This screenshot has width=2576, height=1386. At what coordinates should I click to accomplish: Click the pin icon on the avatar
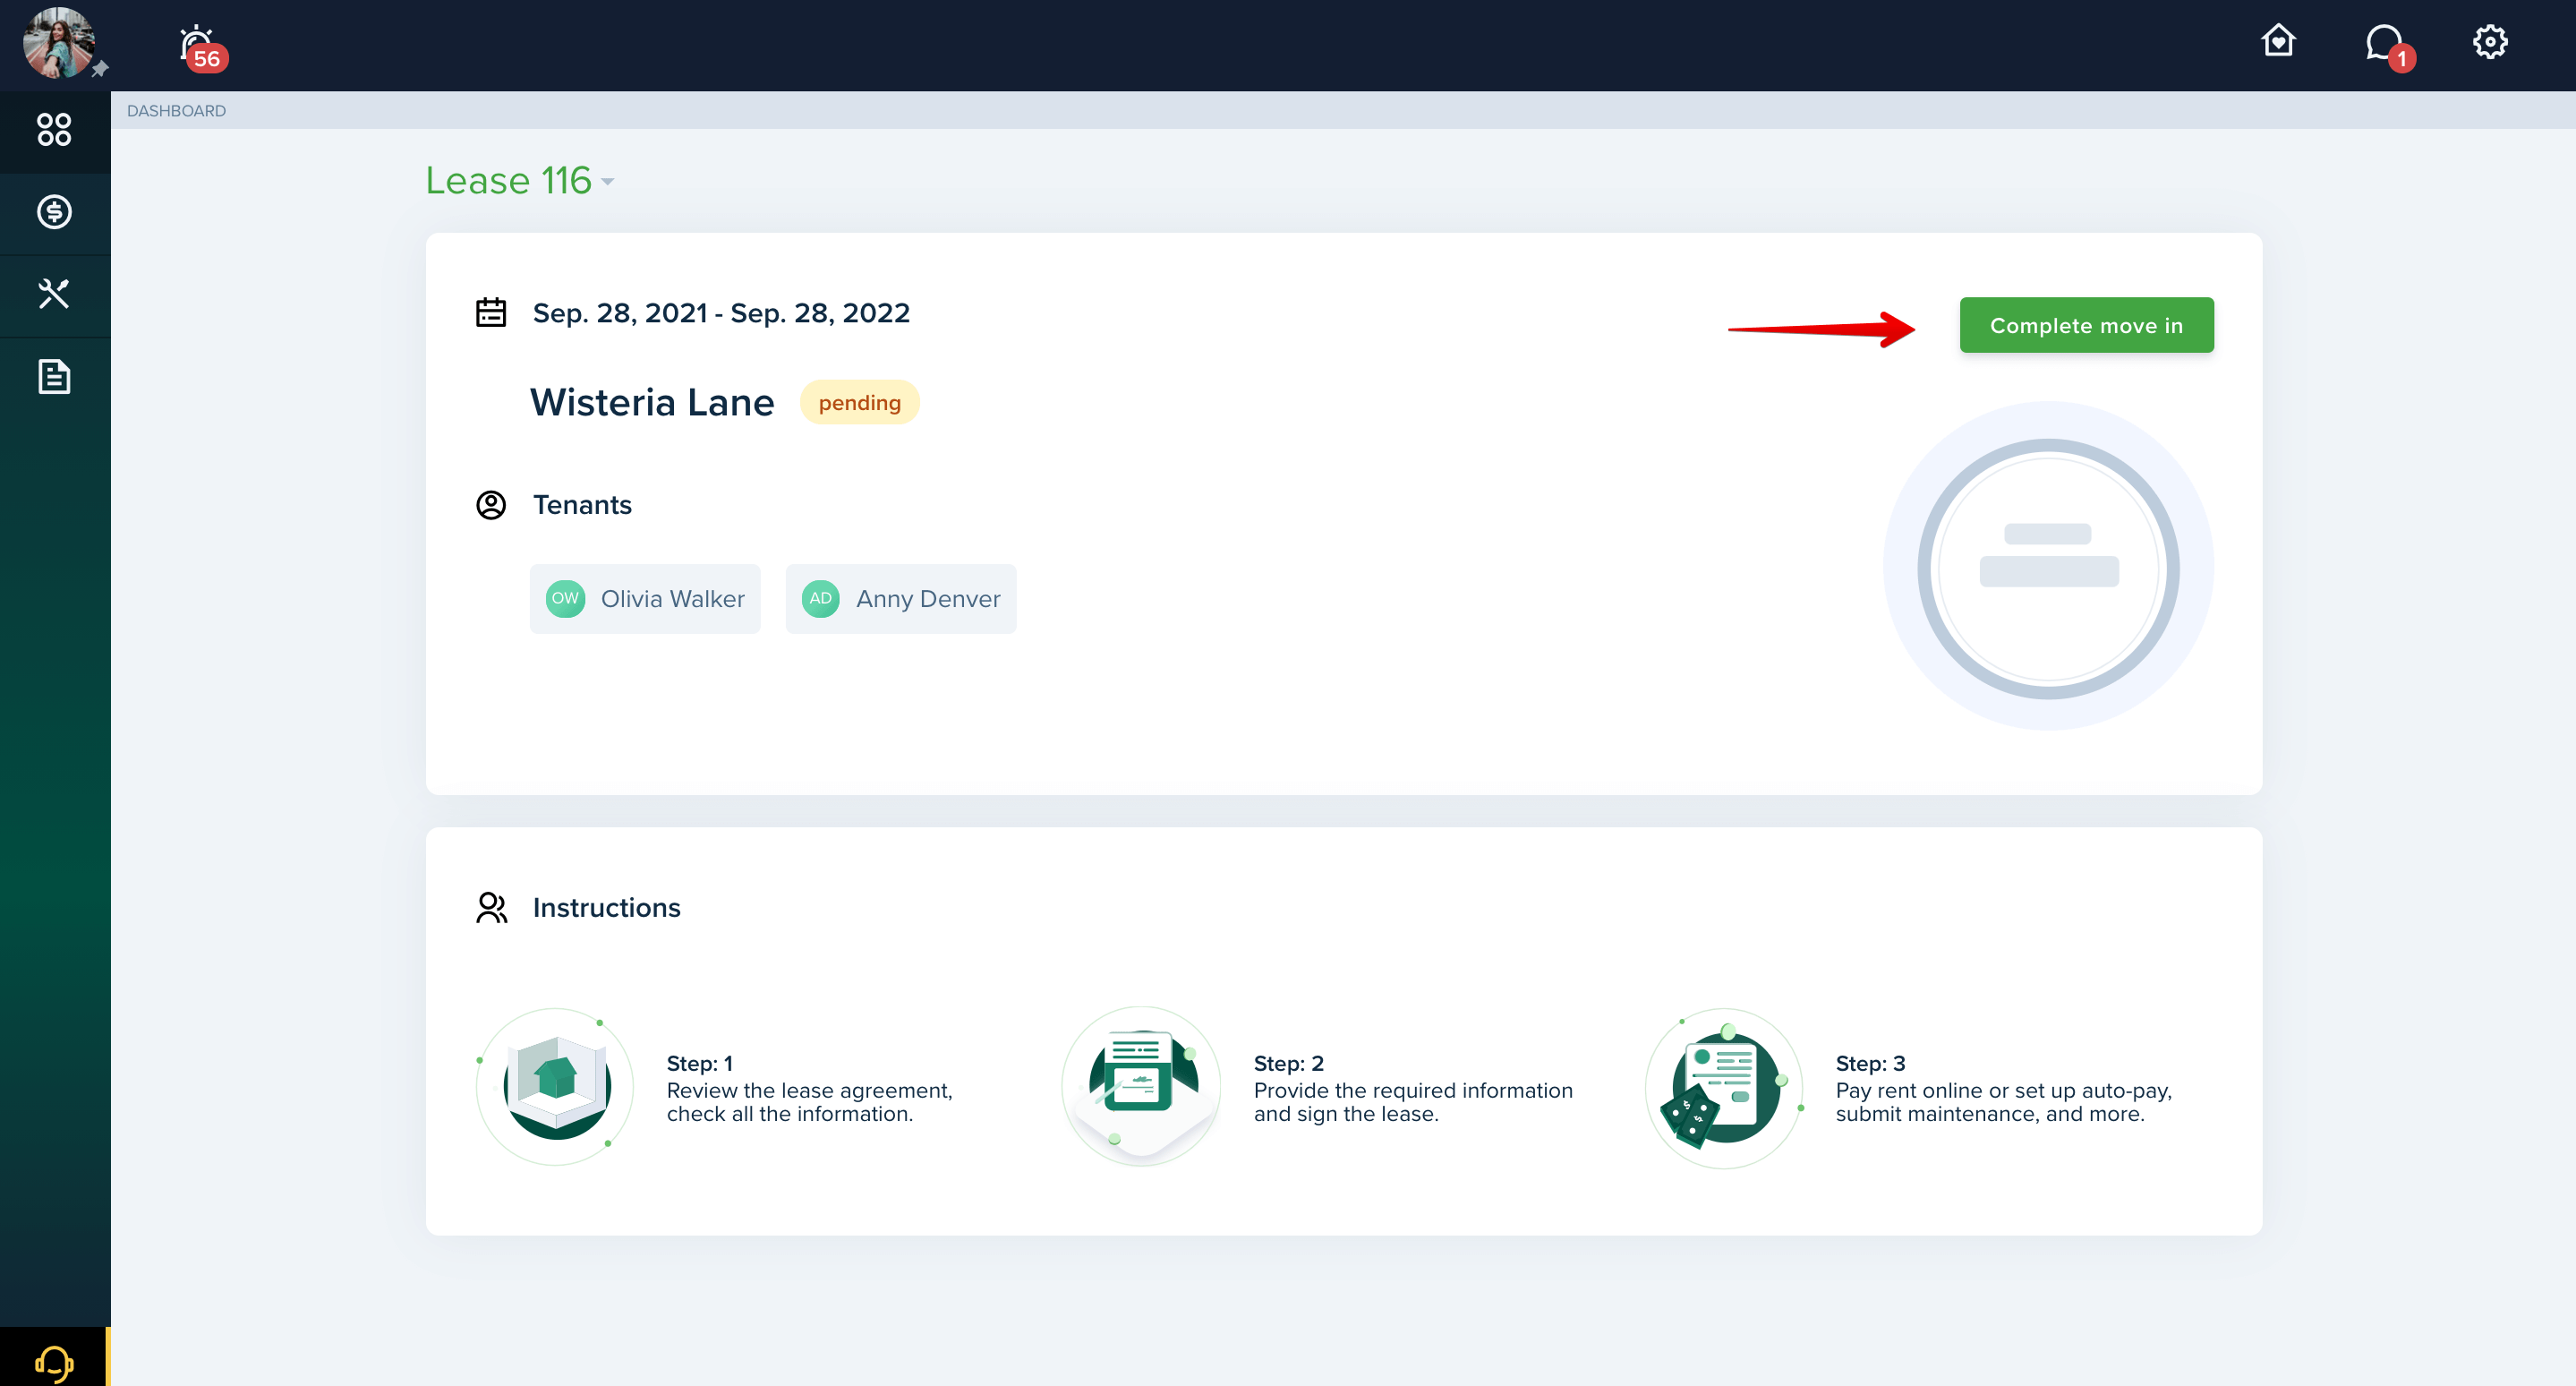(x=99, y=69)
